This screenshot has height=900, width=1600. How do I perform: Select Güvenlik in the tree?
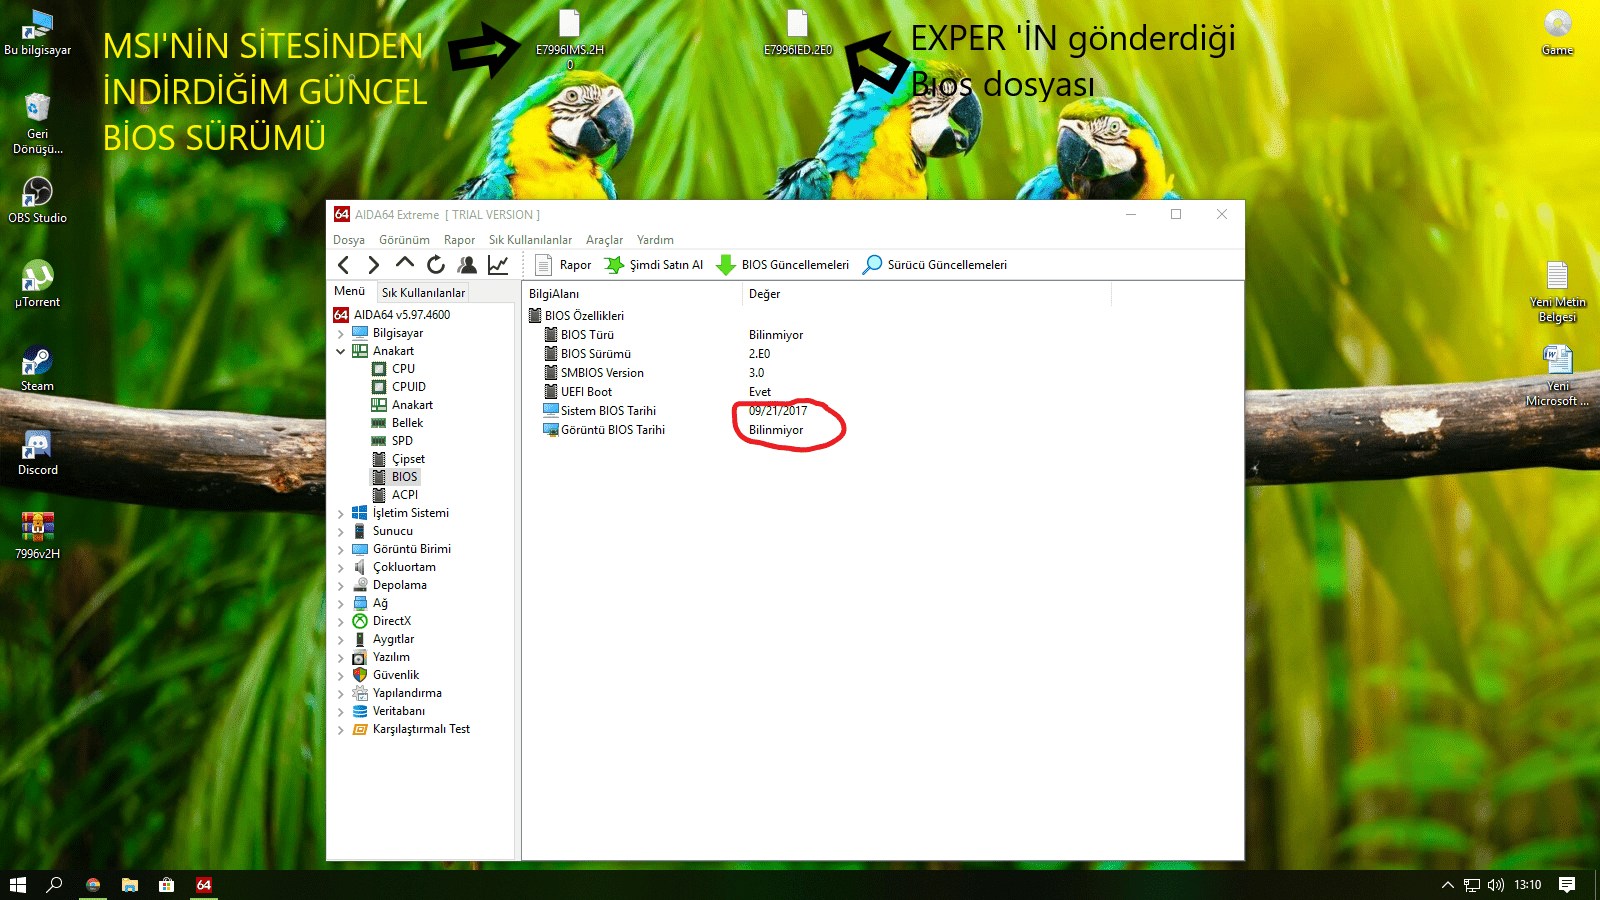386,675
